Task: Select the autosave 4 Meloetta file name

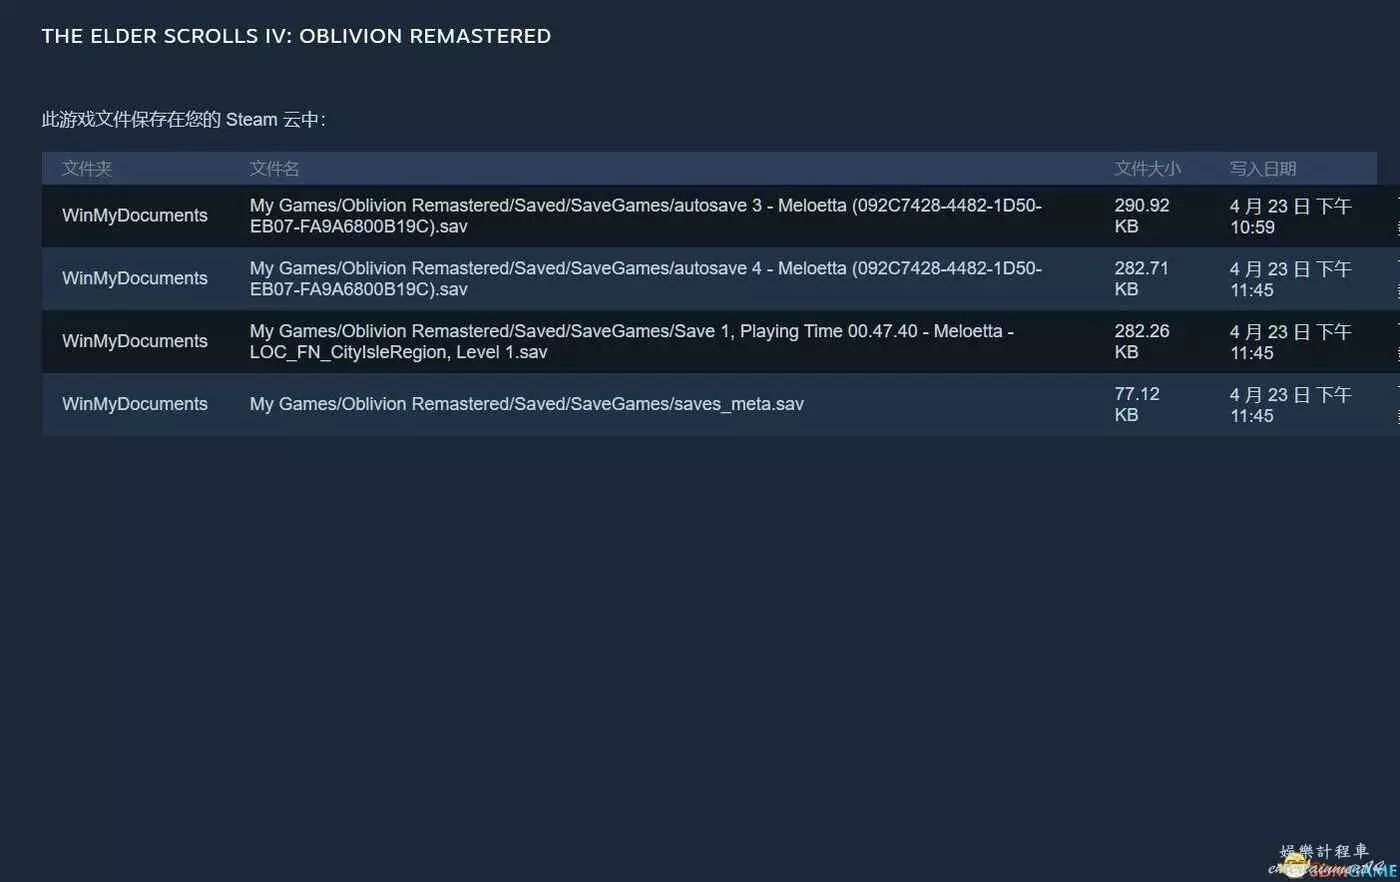Action: point(645,279)
